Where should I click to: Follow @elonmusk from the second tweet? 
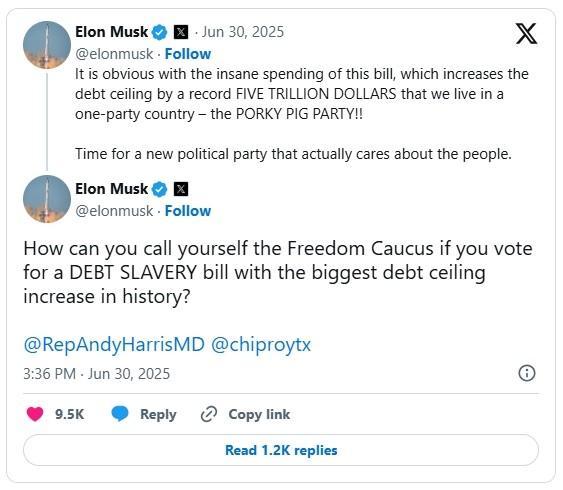click(x=188, y=211)
